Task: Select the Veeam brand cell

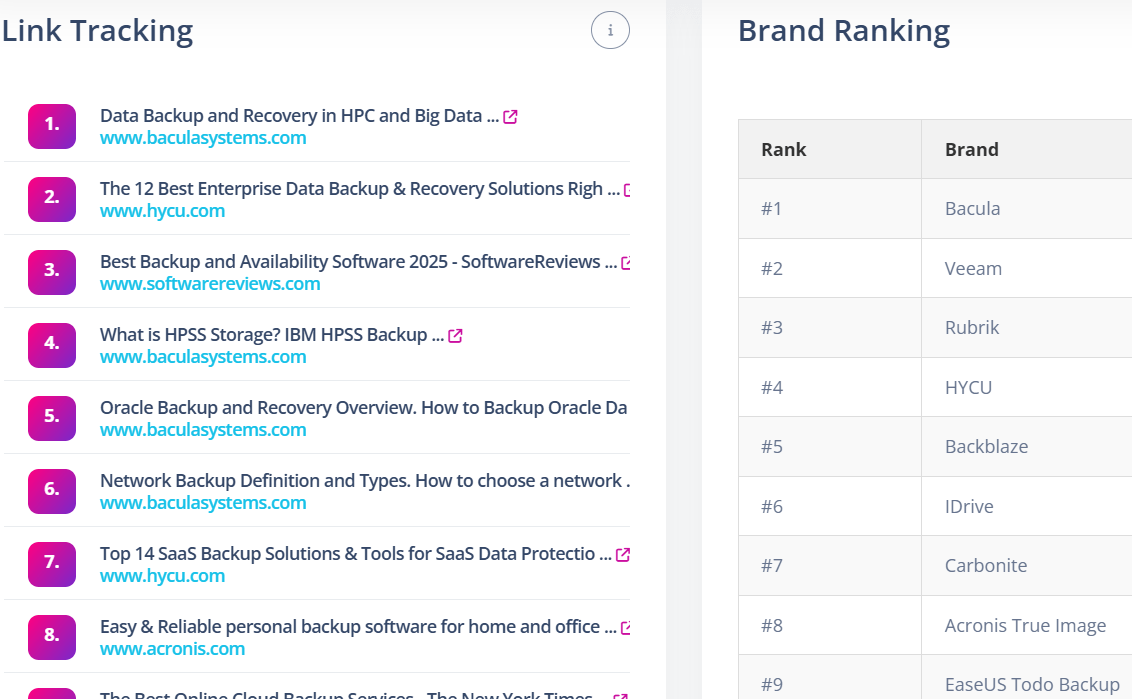Action: [x=1027, y=269]
